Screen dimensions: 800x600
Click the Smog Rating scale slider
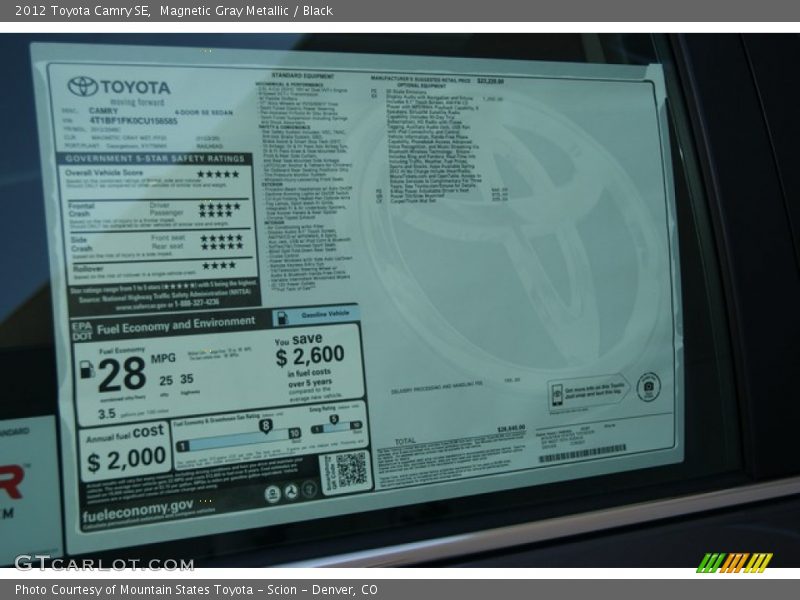point(332,424)
